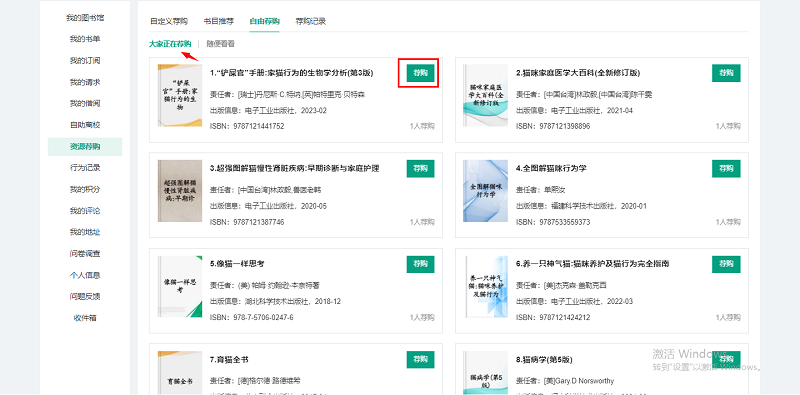Open 我的请求 sidebar item
This screenshot has width=800, height=395.
tap(85, 82)
